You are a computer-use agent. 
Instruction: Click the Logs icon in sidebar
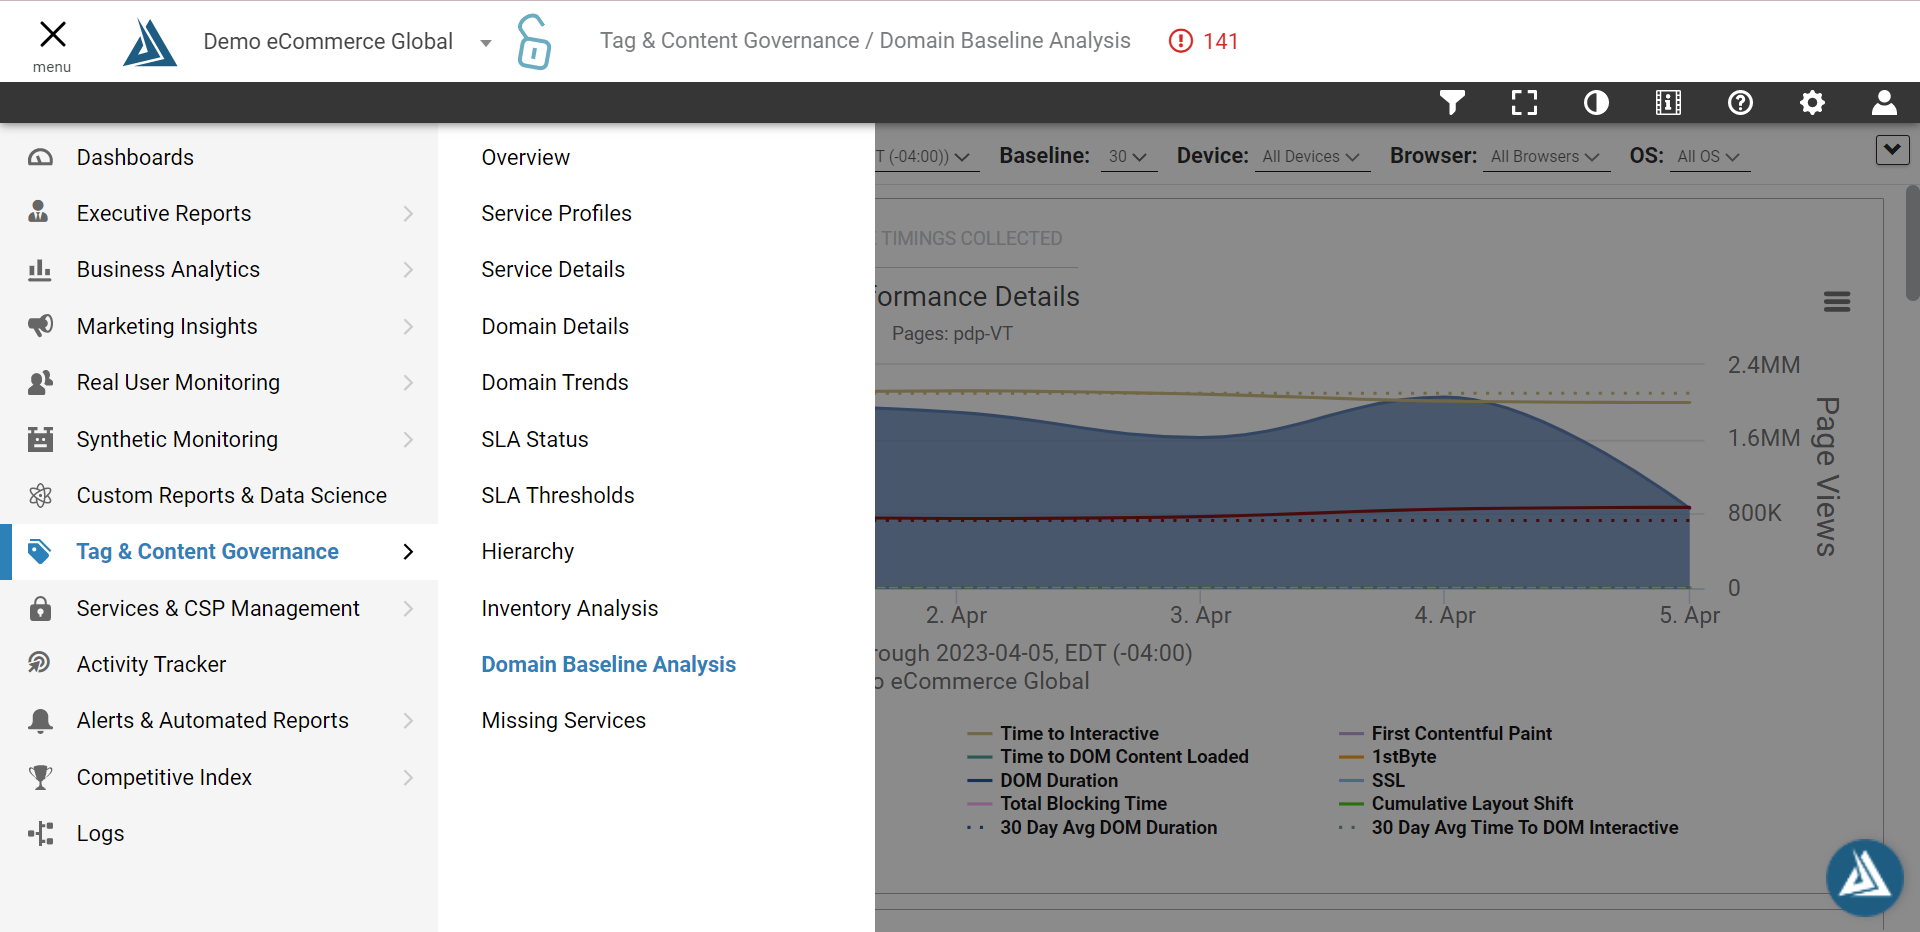pyautogui.click(x=40, y=833)
